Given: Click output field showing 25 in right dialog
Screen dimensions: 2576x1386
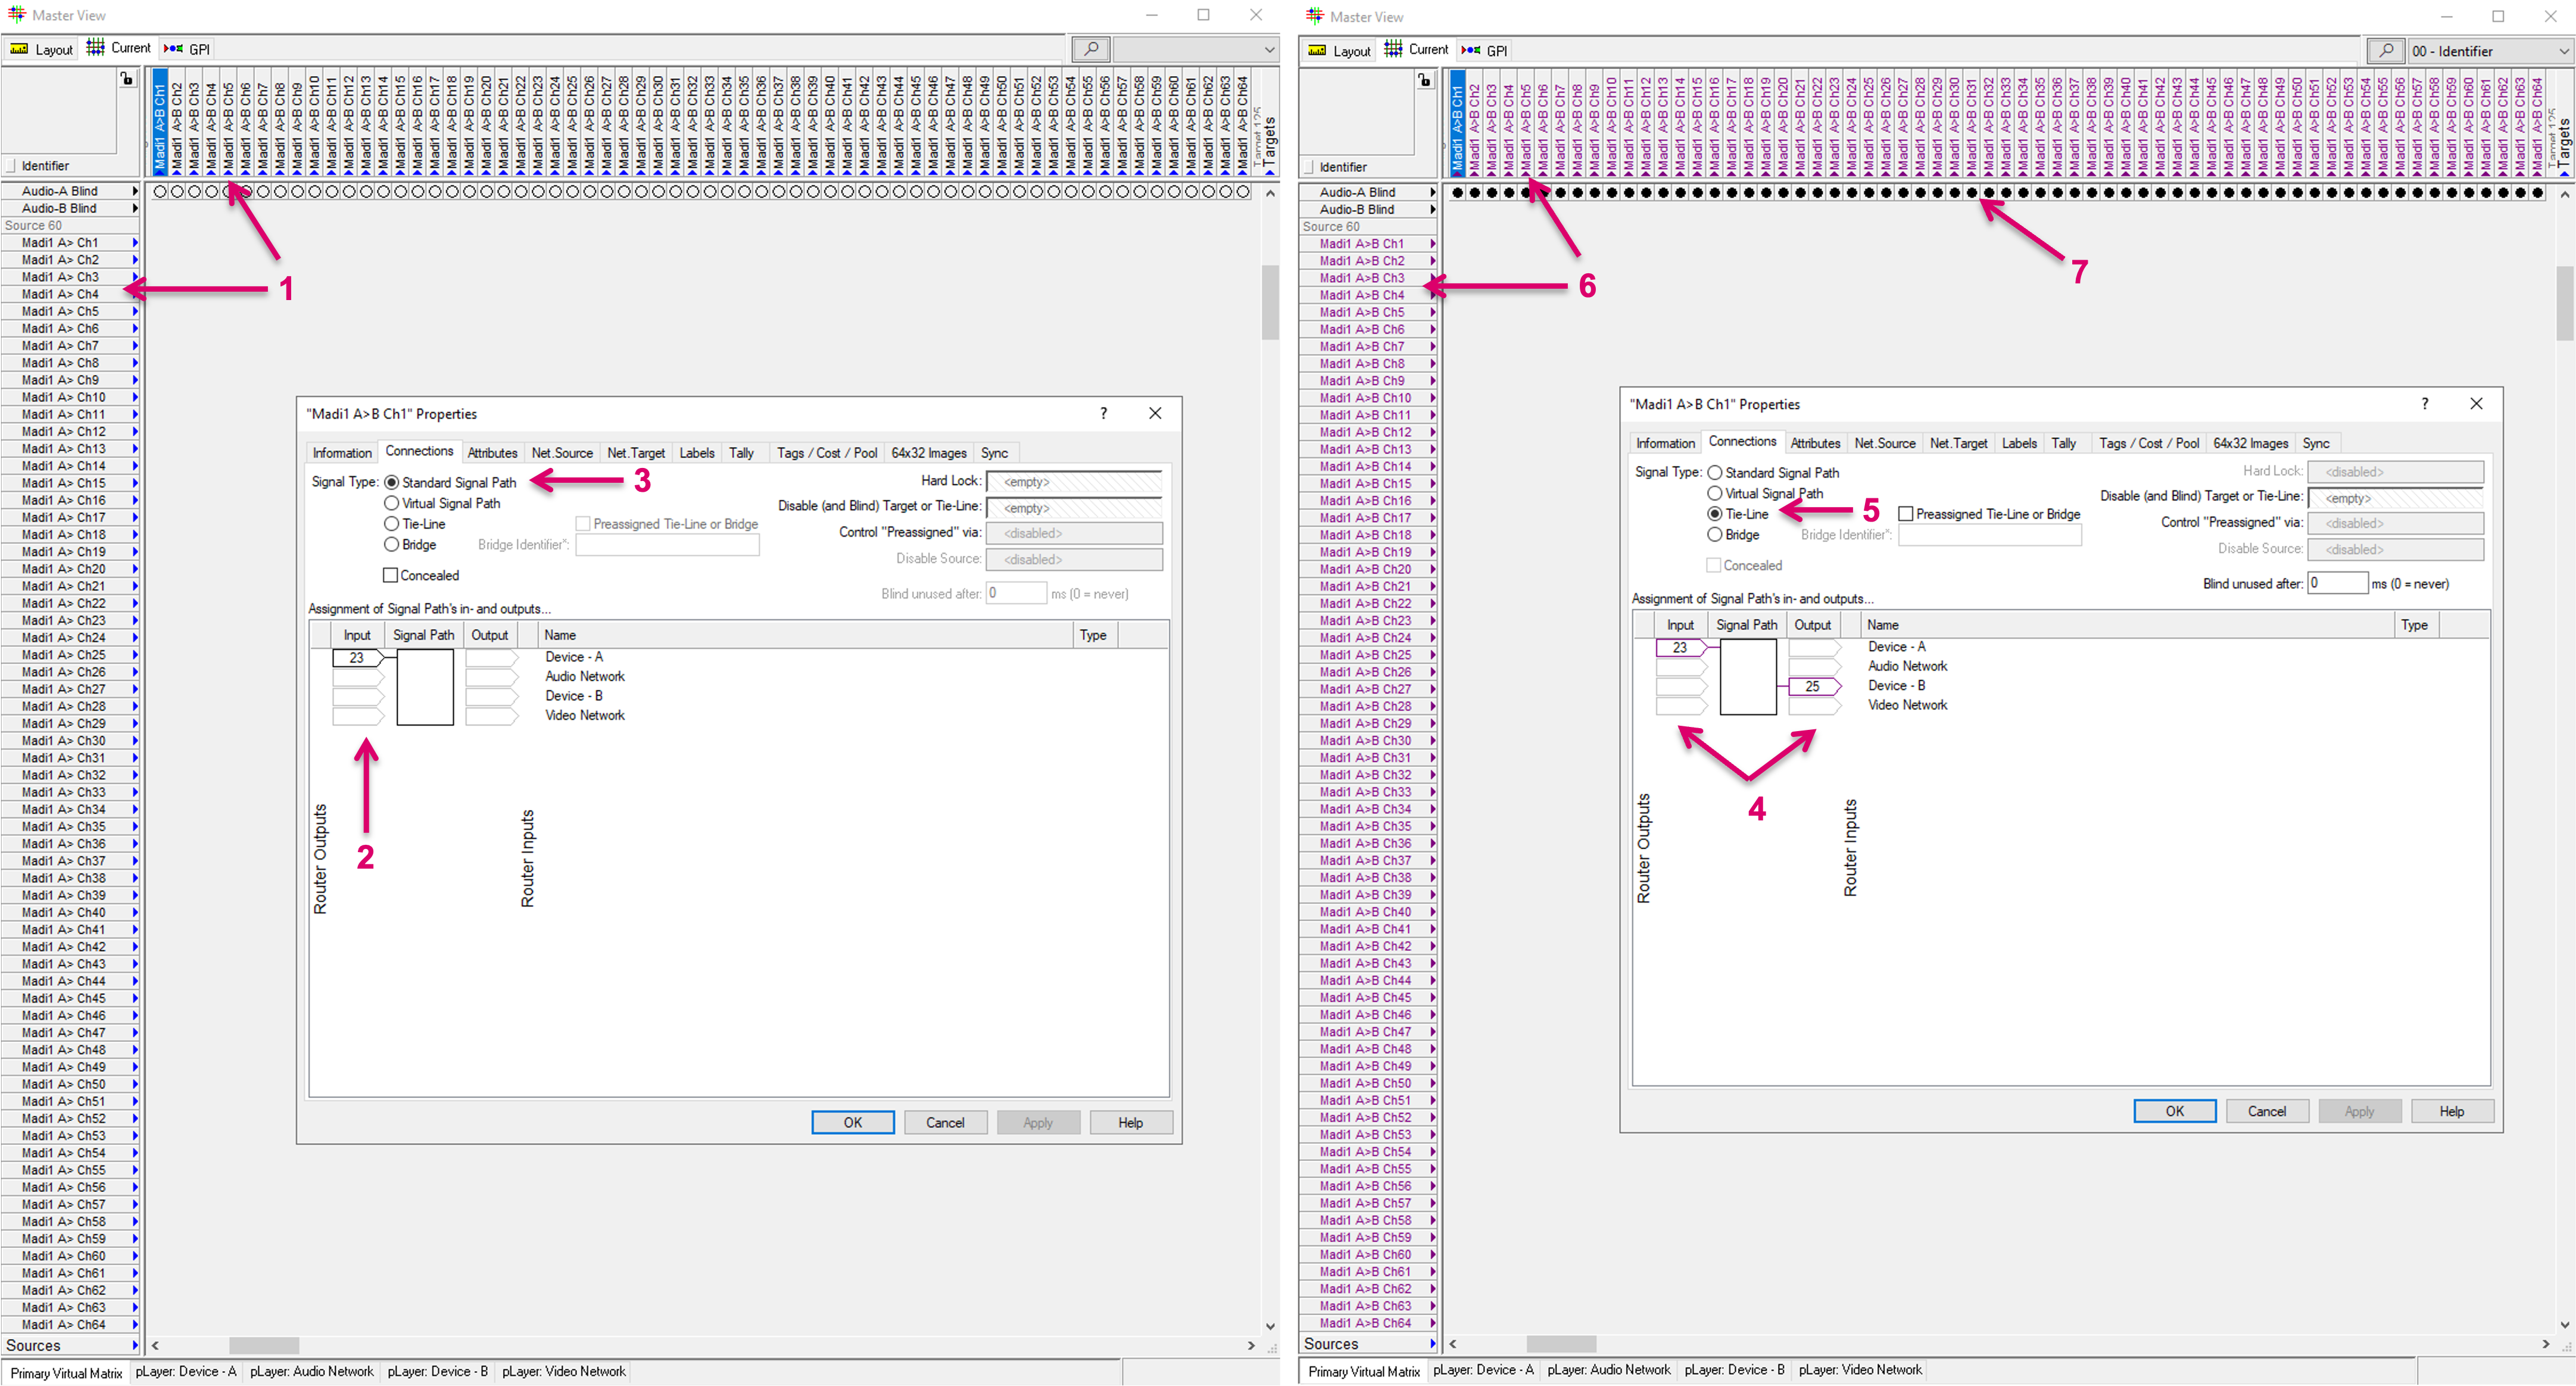Looking at the screenshot, I should 1812,686.
